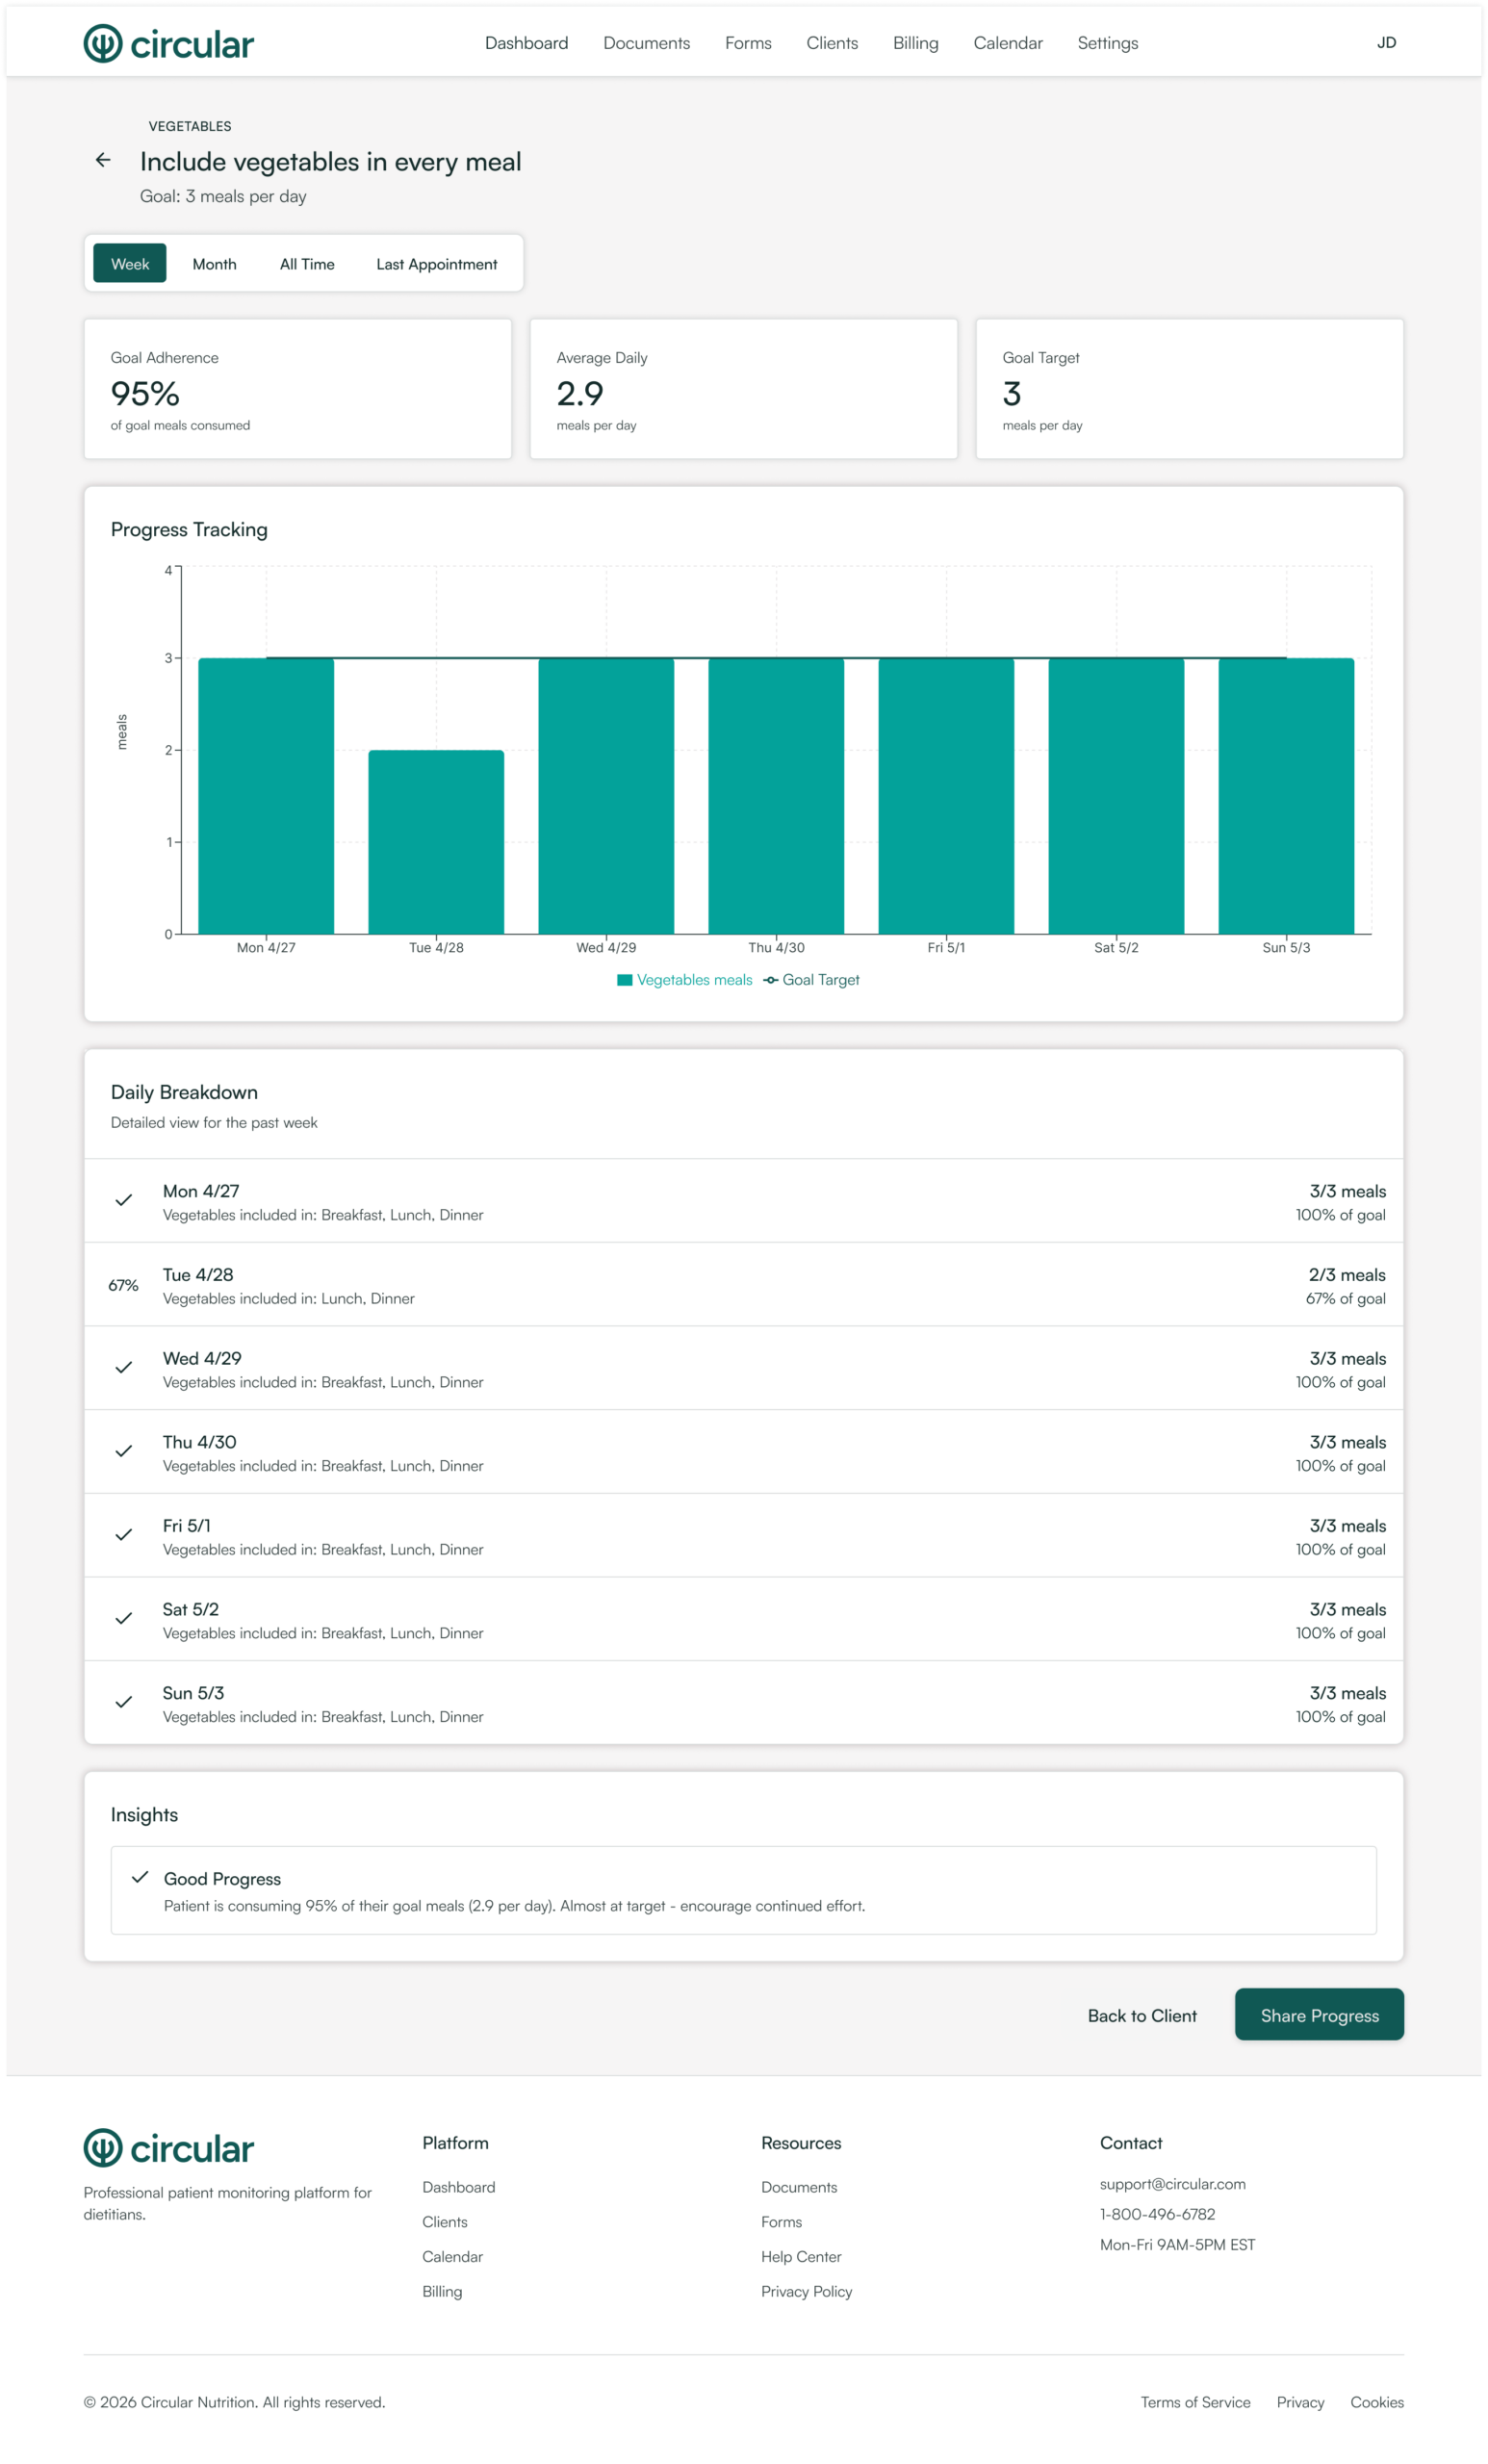Switch to the All Time range
The image size is (1488, 2464).
coord(307,264)
